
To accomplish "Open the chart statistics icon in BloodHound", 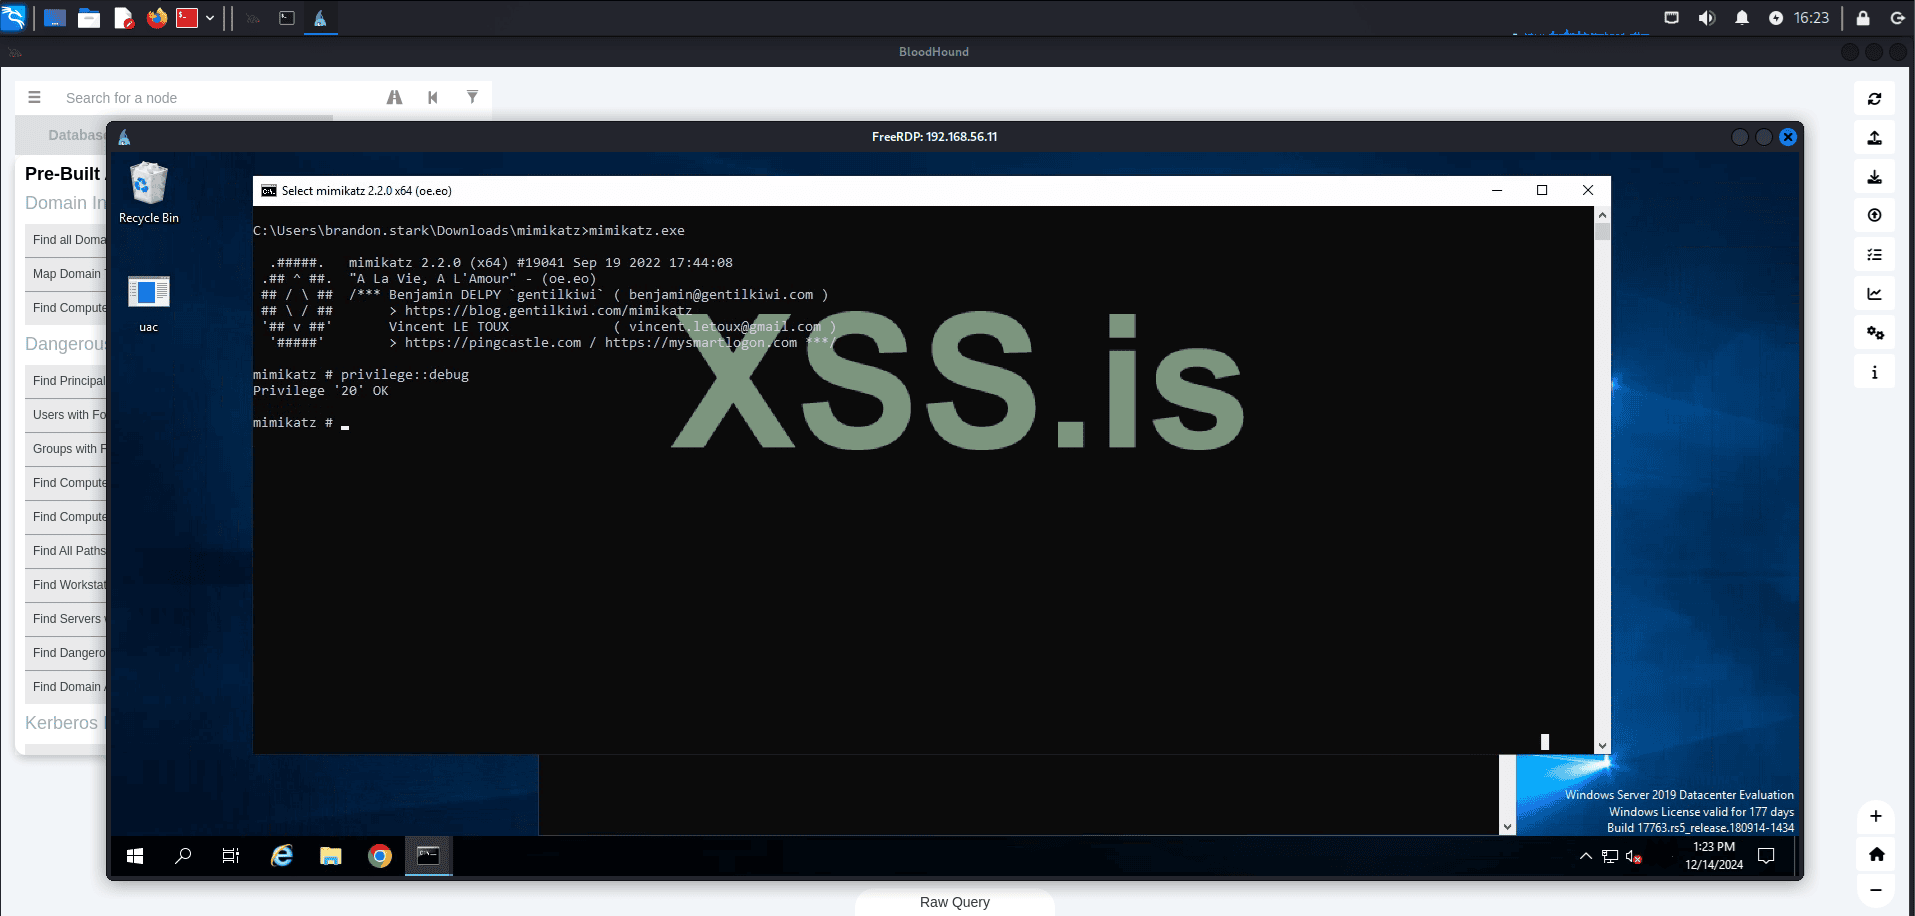I will coord(1875,294).
